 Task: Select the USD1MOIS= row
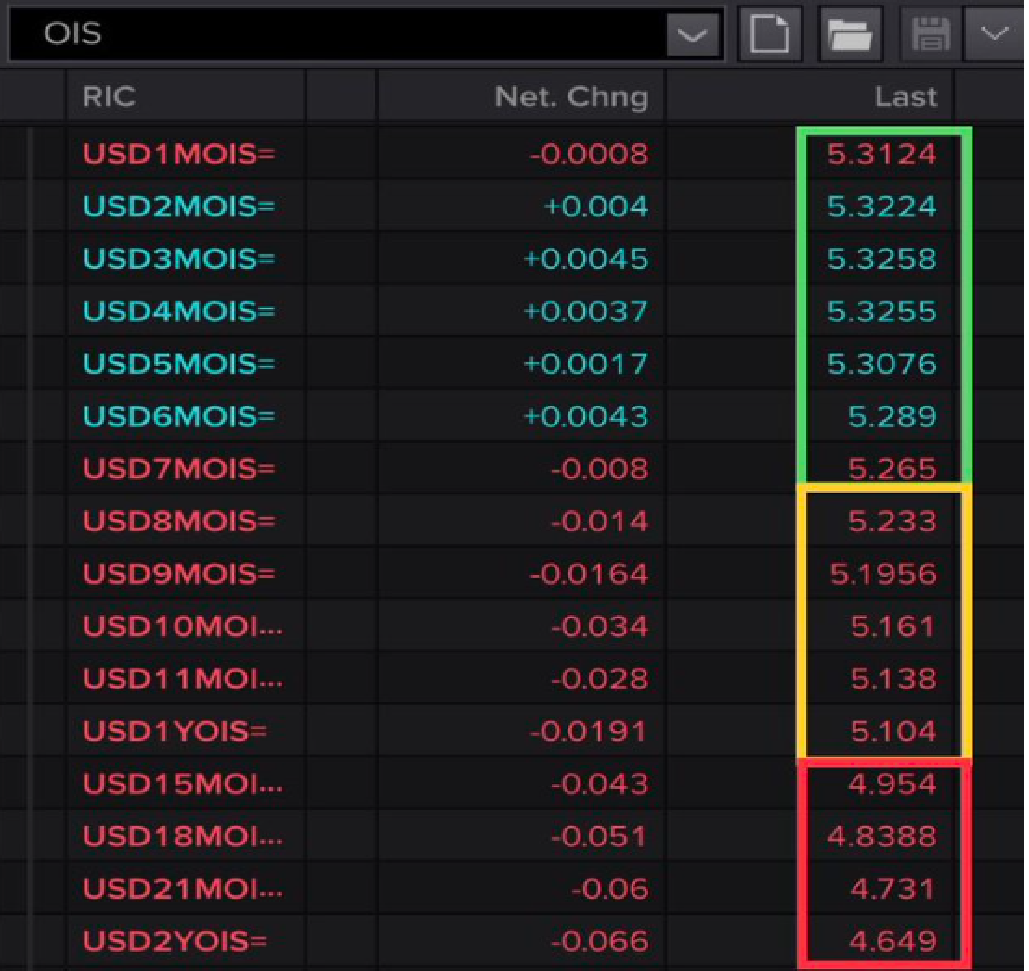(512, 154)
